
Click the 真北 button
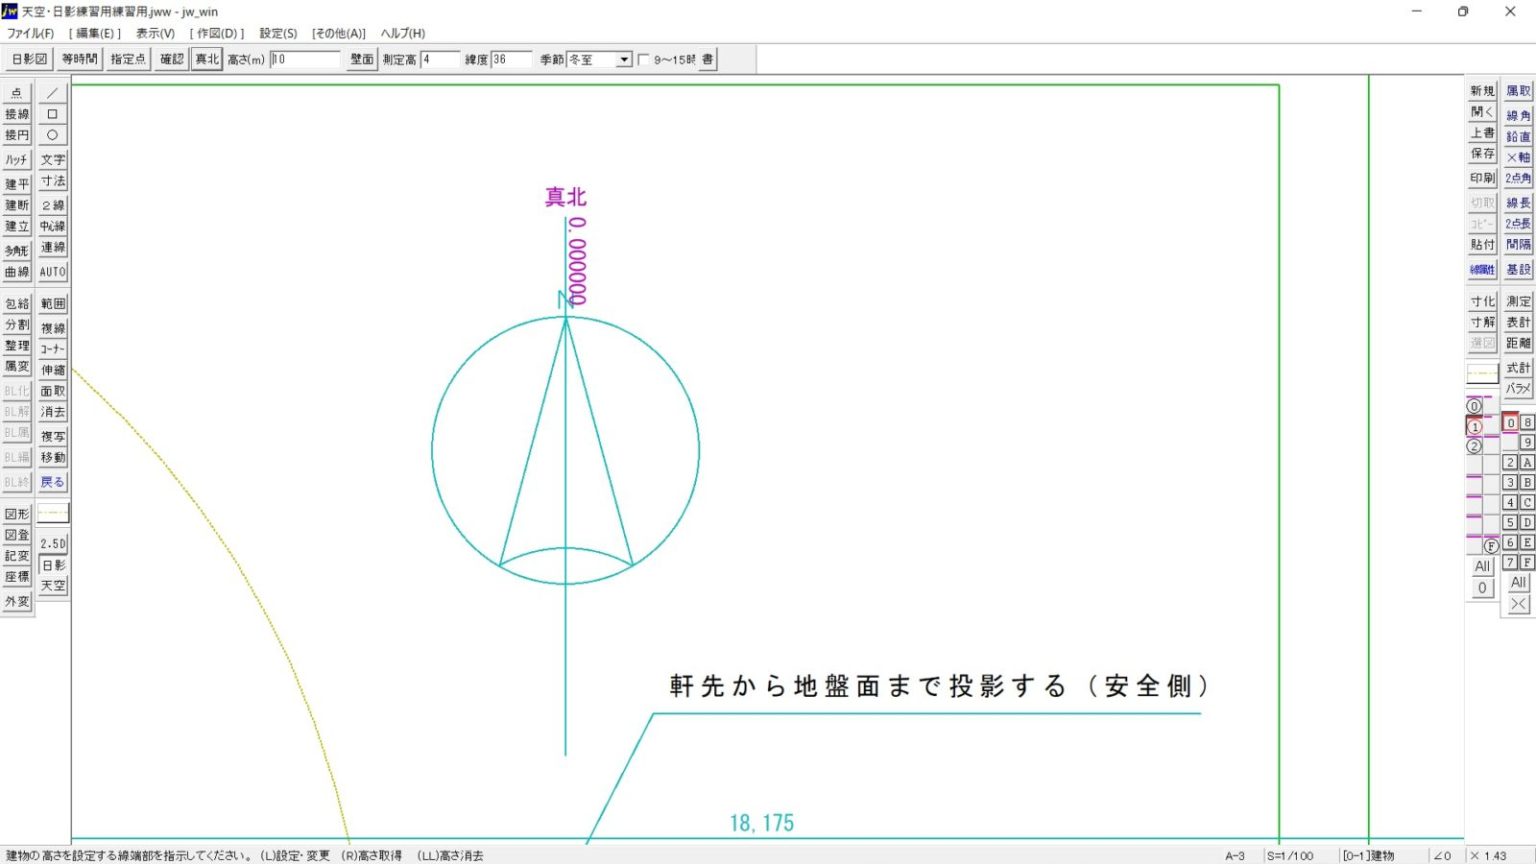(x=206, y=57)
